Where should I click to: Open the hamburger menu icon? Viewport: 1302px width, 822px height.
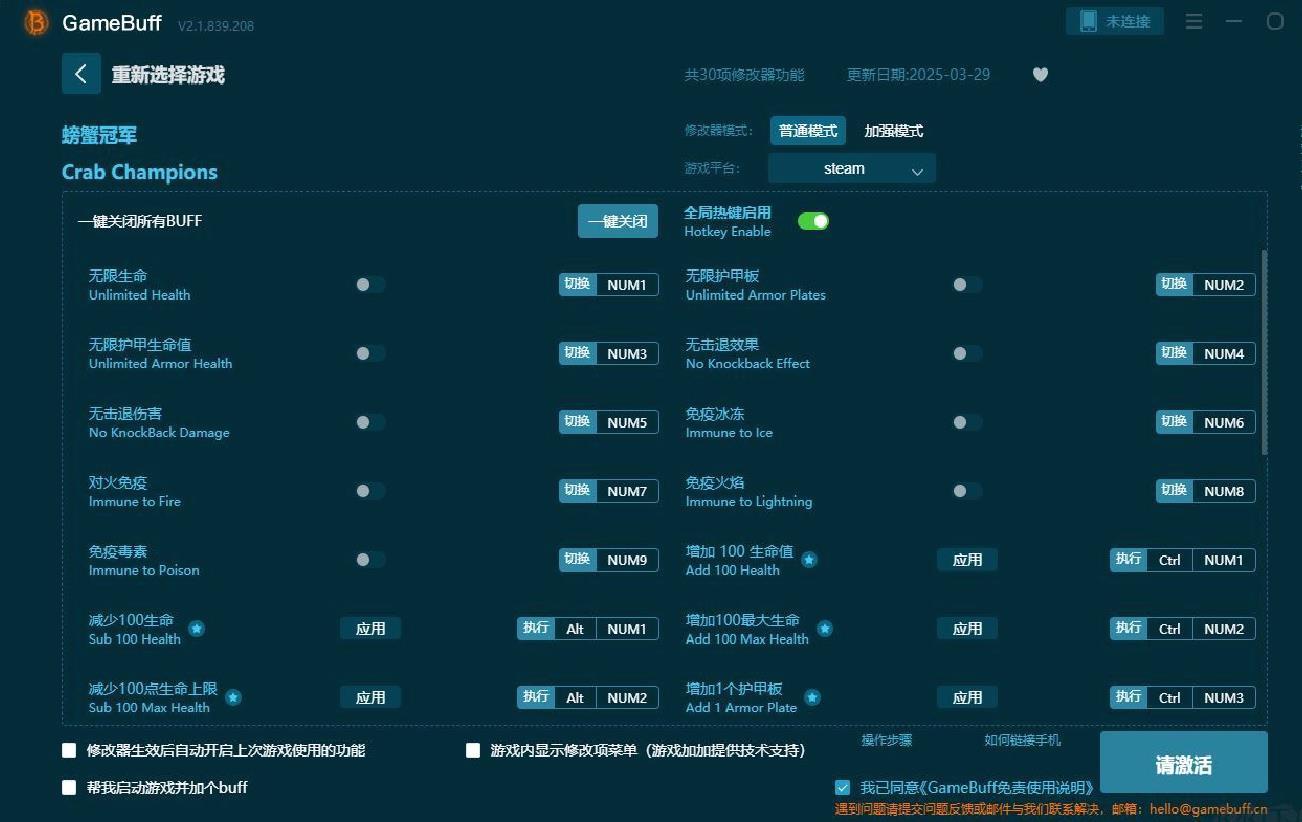pyautogui.click(x=1194, y=21)
